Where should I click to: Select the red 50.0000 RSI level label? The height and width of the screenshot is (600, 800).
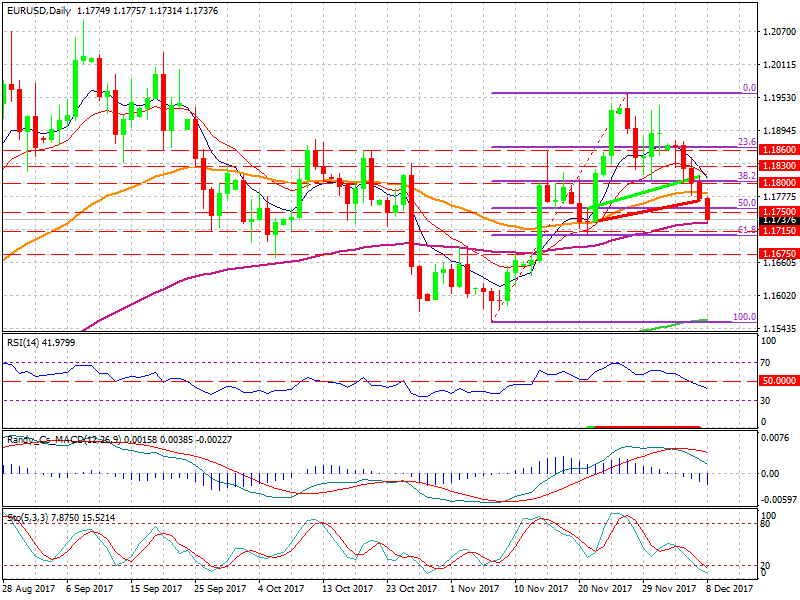pos(779,381)
